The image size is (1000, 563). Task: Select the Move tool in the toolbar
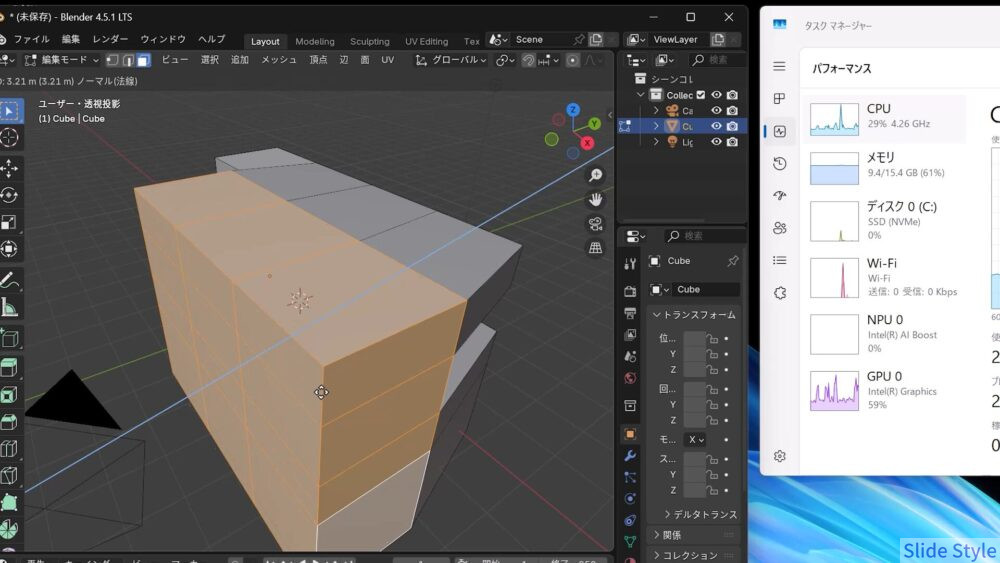9,166
